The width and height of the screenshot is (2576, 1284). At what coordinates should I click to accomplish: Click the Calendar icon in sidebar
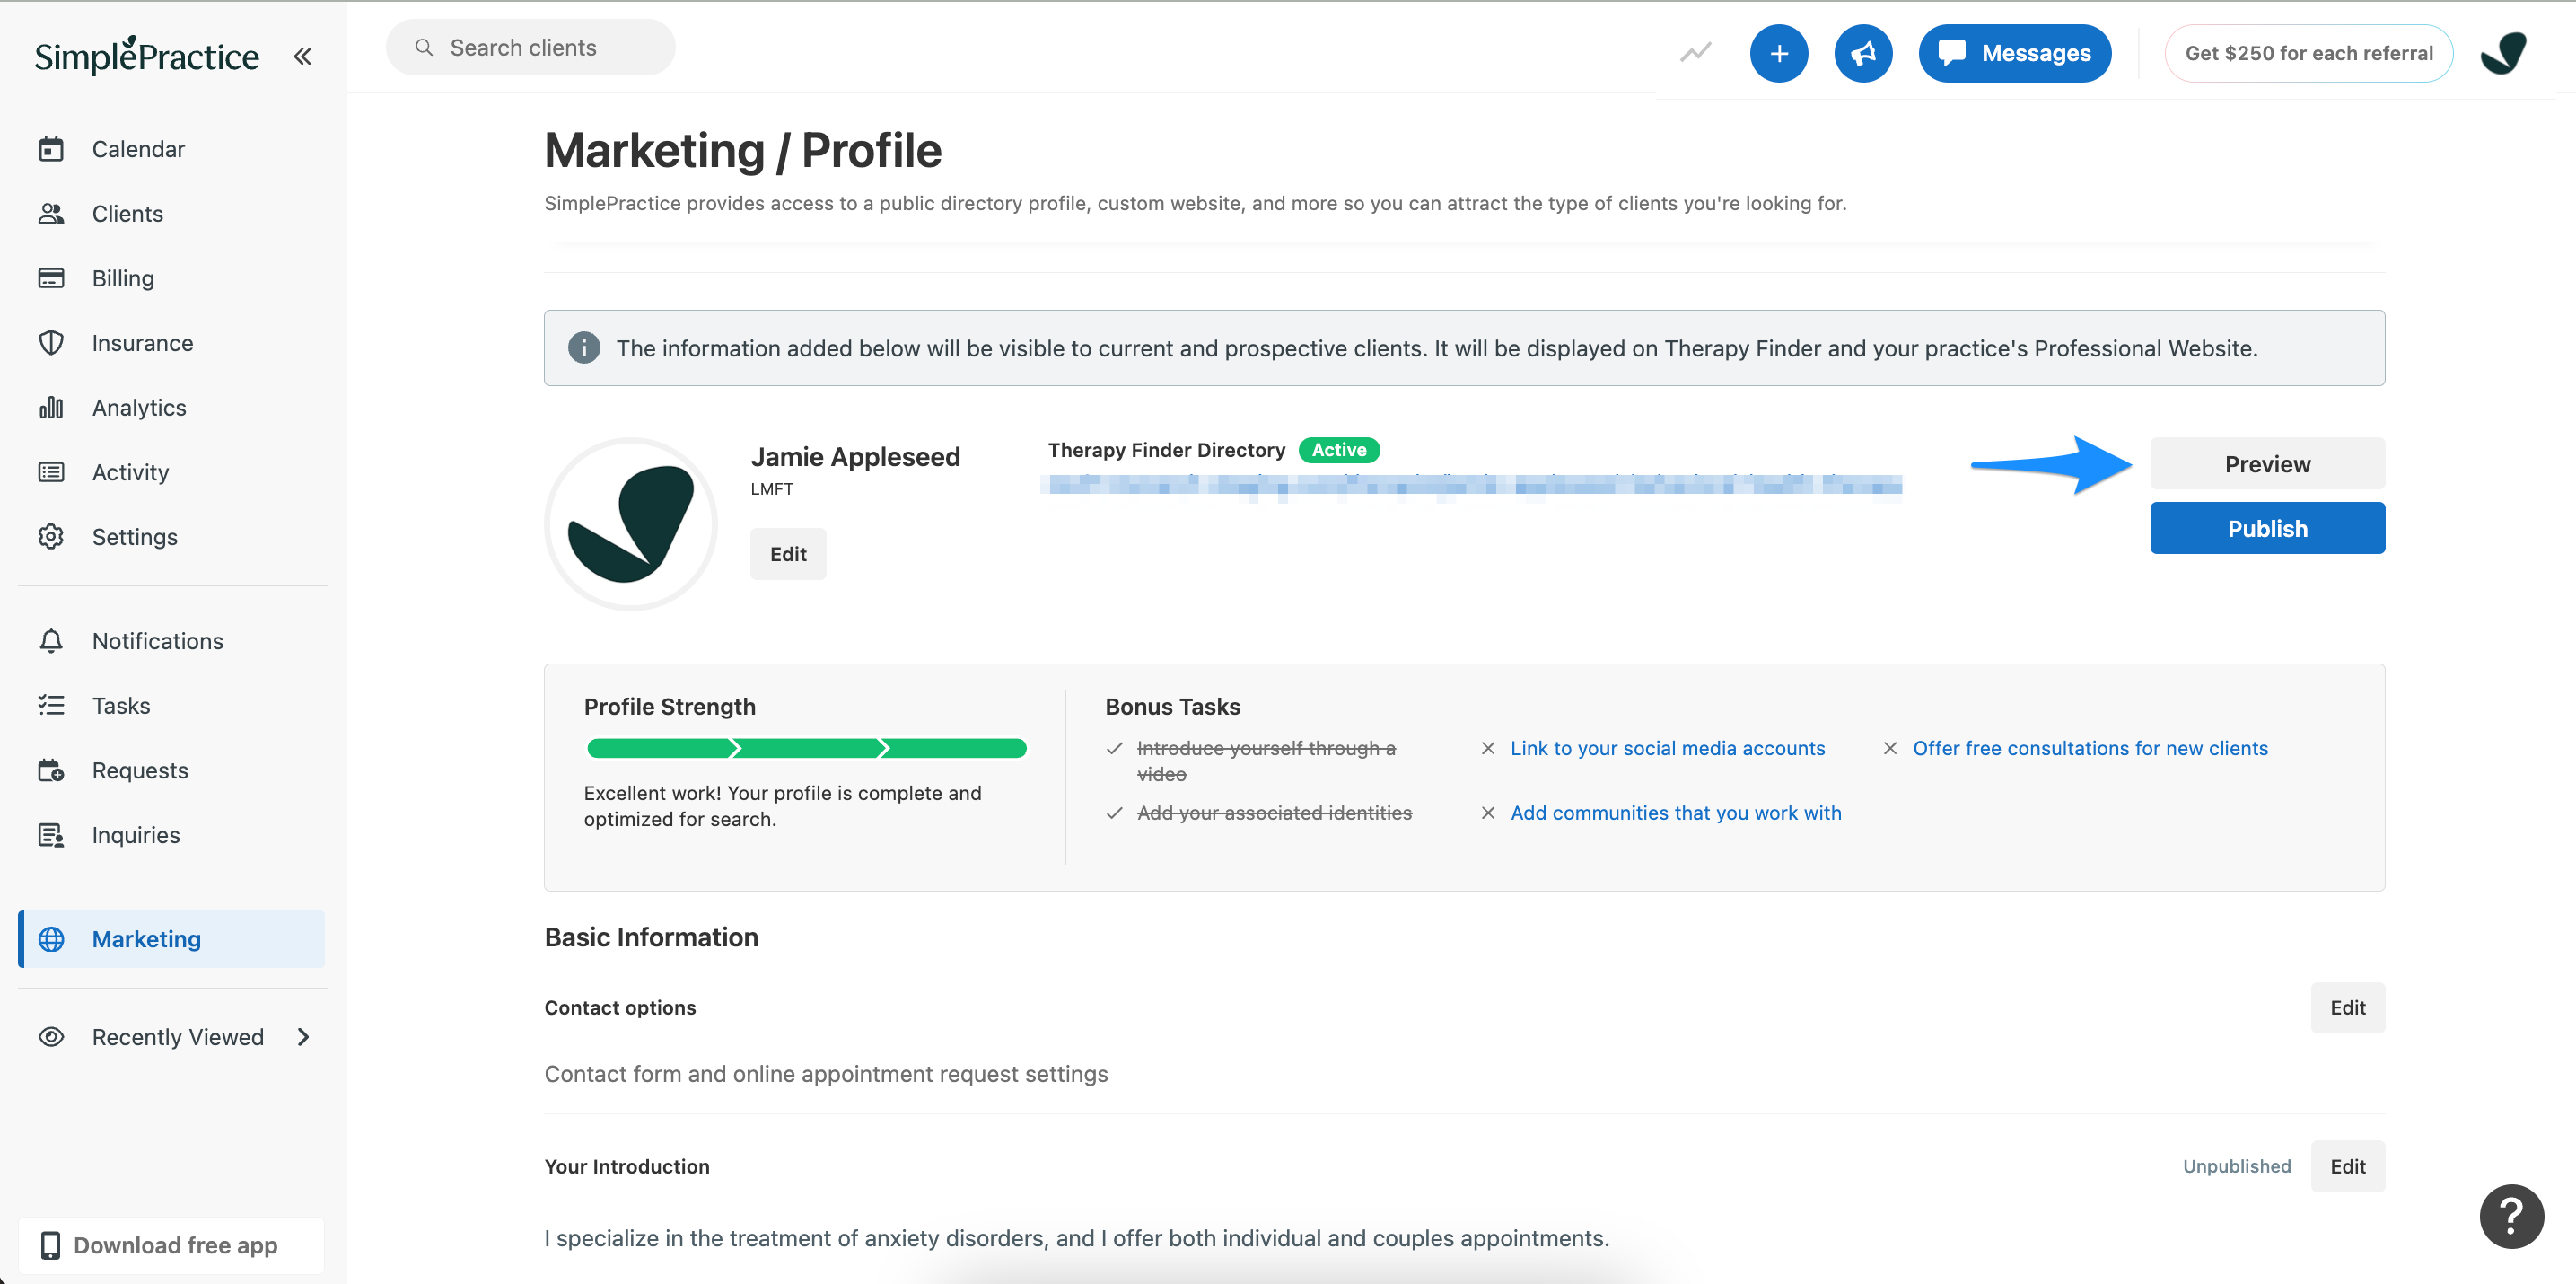click(x=51, y=149)
